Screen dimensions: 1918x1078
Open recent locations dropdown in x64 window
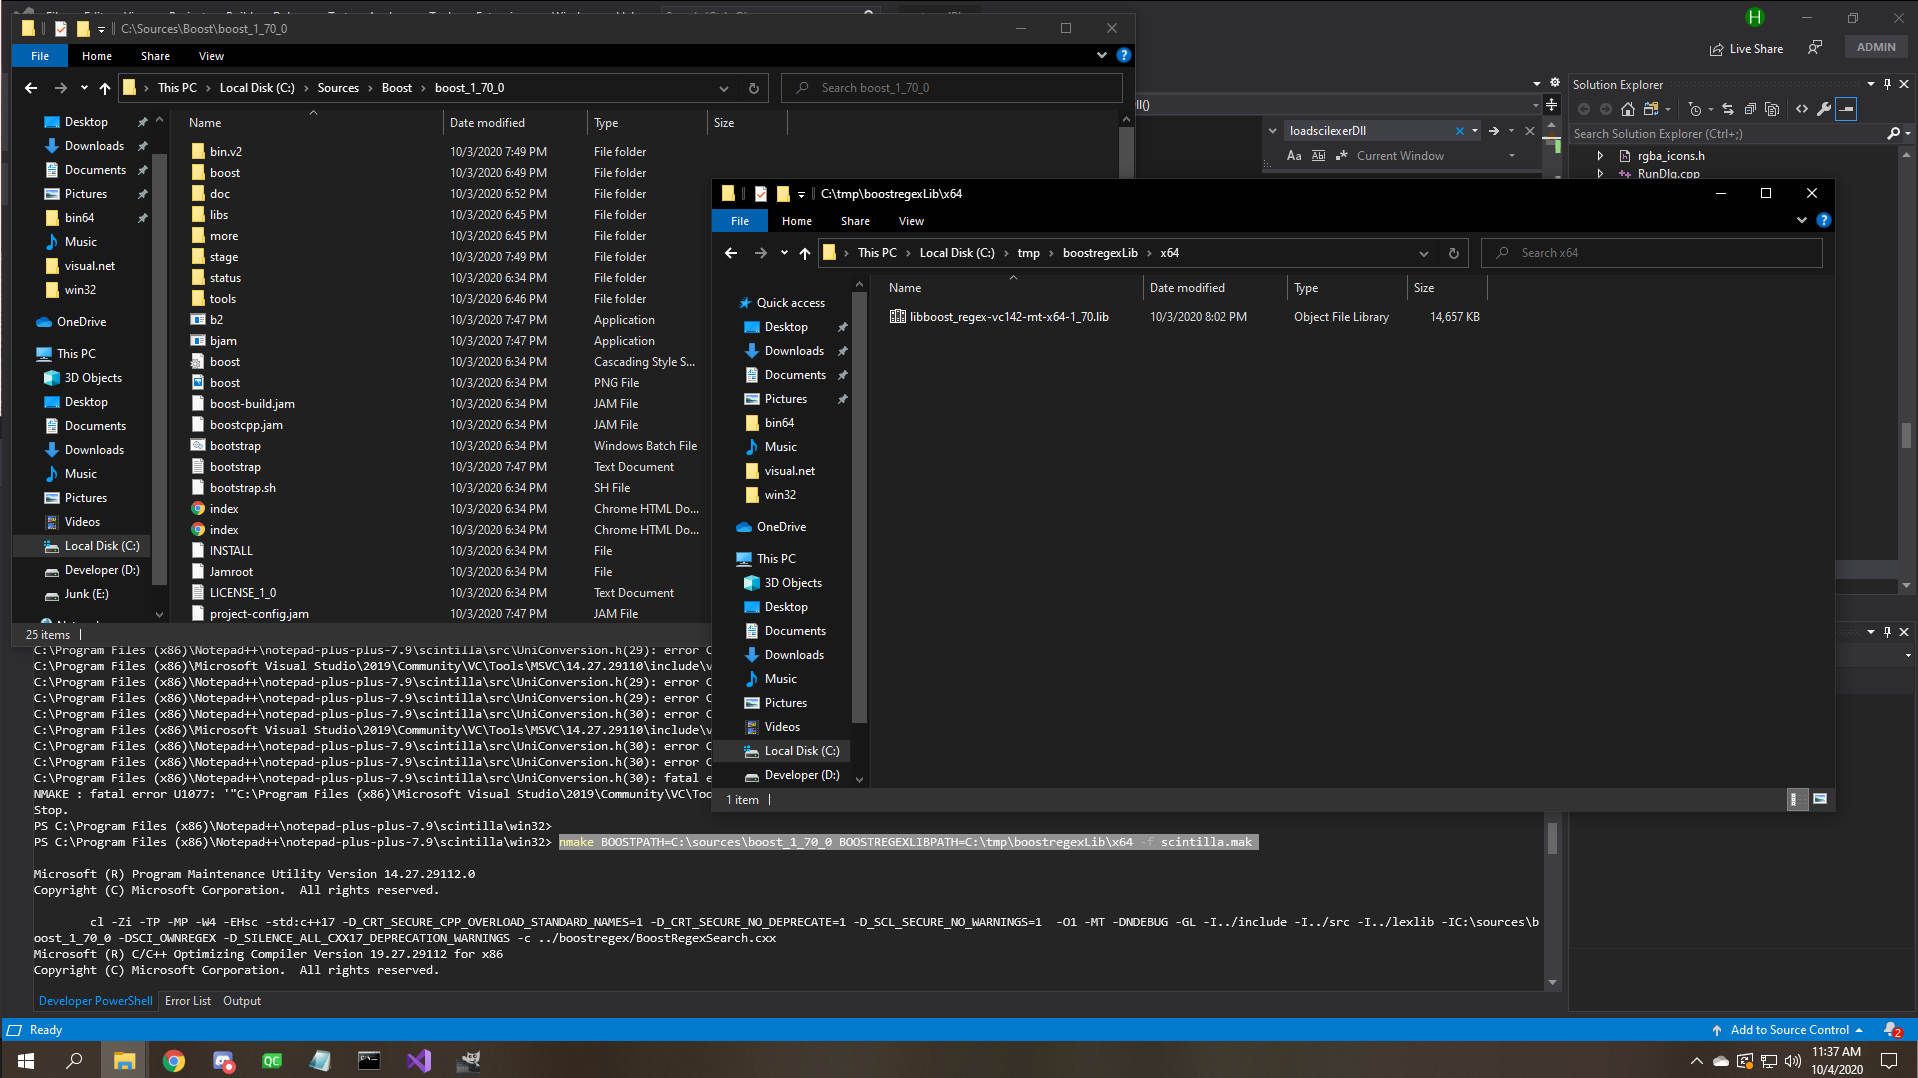[x=784, y=253]
